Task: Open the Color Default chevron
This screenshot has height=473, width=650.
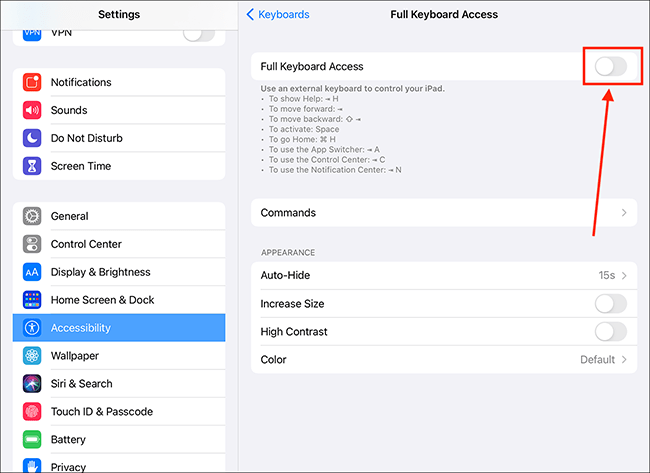Action: coord(624,359)
